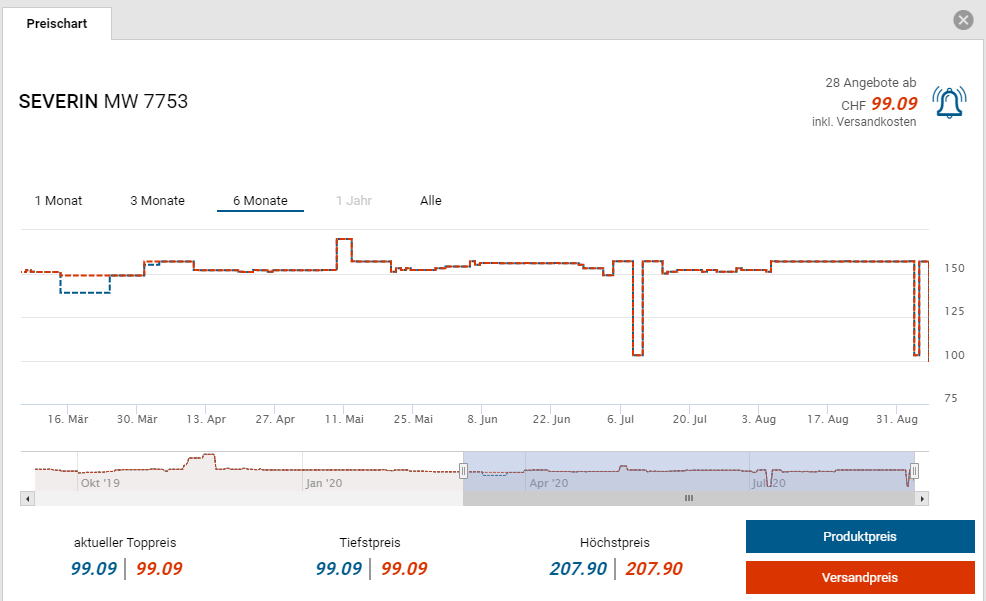The height and width of the screenshot is (601, 986).
Task: Click the price dip near 6. Jul
Action: click(637, 355)
